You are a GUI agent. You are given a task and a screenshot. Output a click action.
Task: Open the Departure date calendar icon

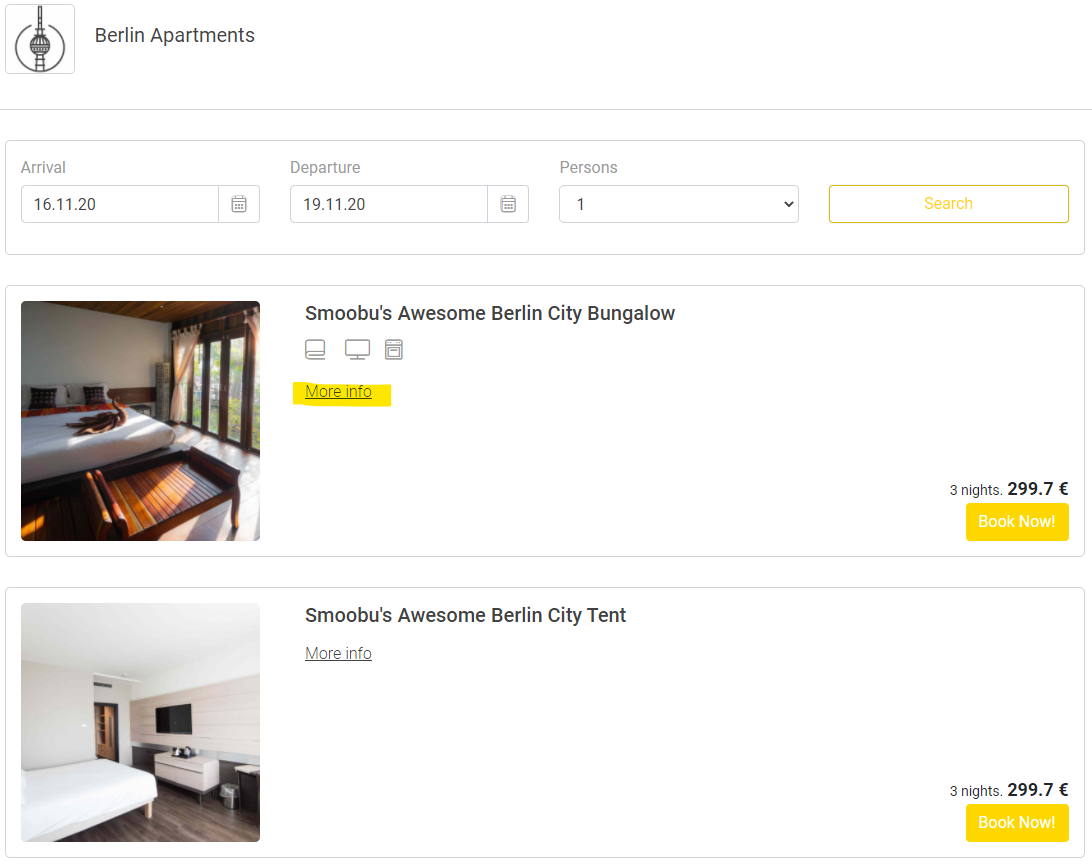[508, 204]
